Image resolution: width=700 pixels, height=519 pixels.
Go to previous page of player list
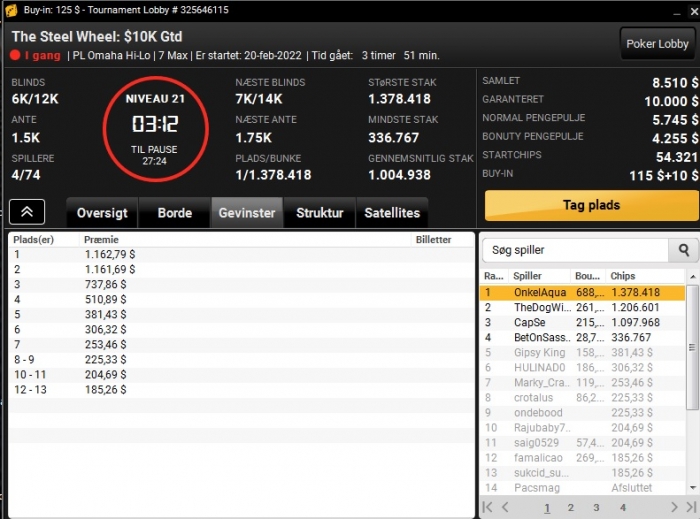tap(505, 507)
